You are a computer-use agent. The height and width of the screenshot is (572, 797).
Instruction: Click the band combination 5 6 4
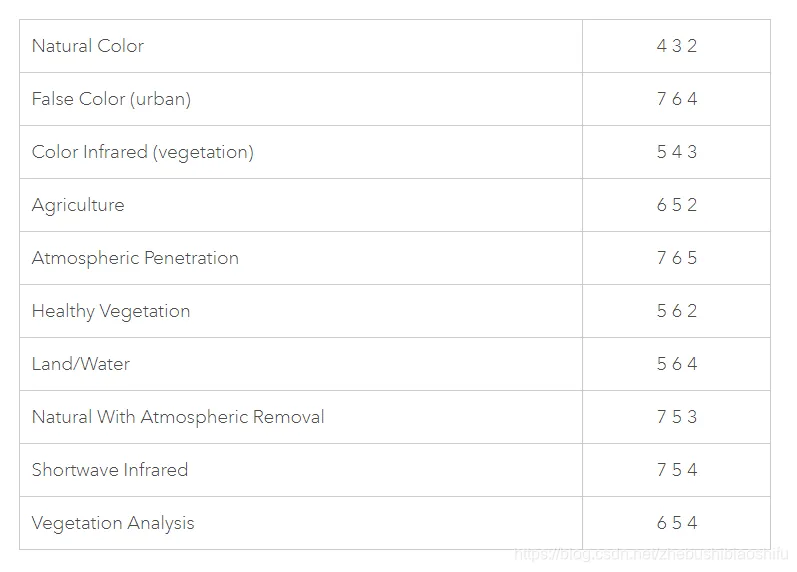[677, 364]
